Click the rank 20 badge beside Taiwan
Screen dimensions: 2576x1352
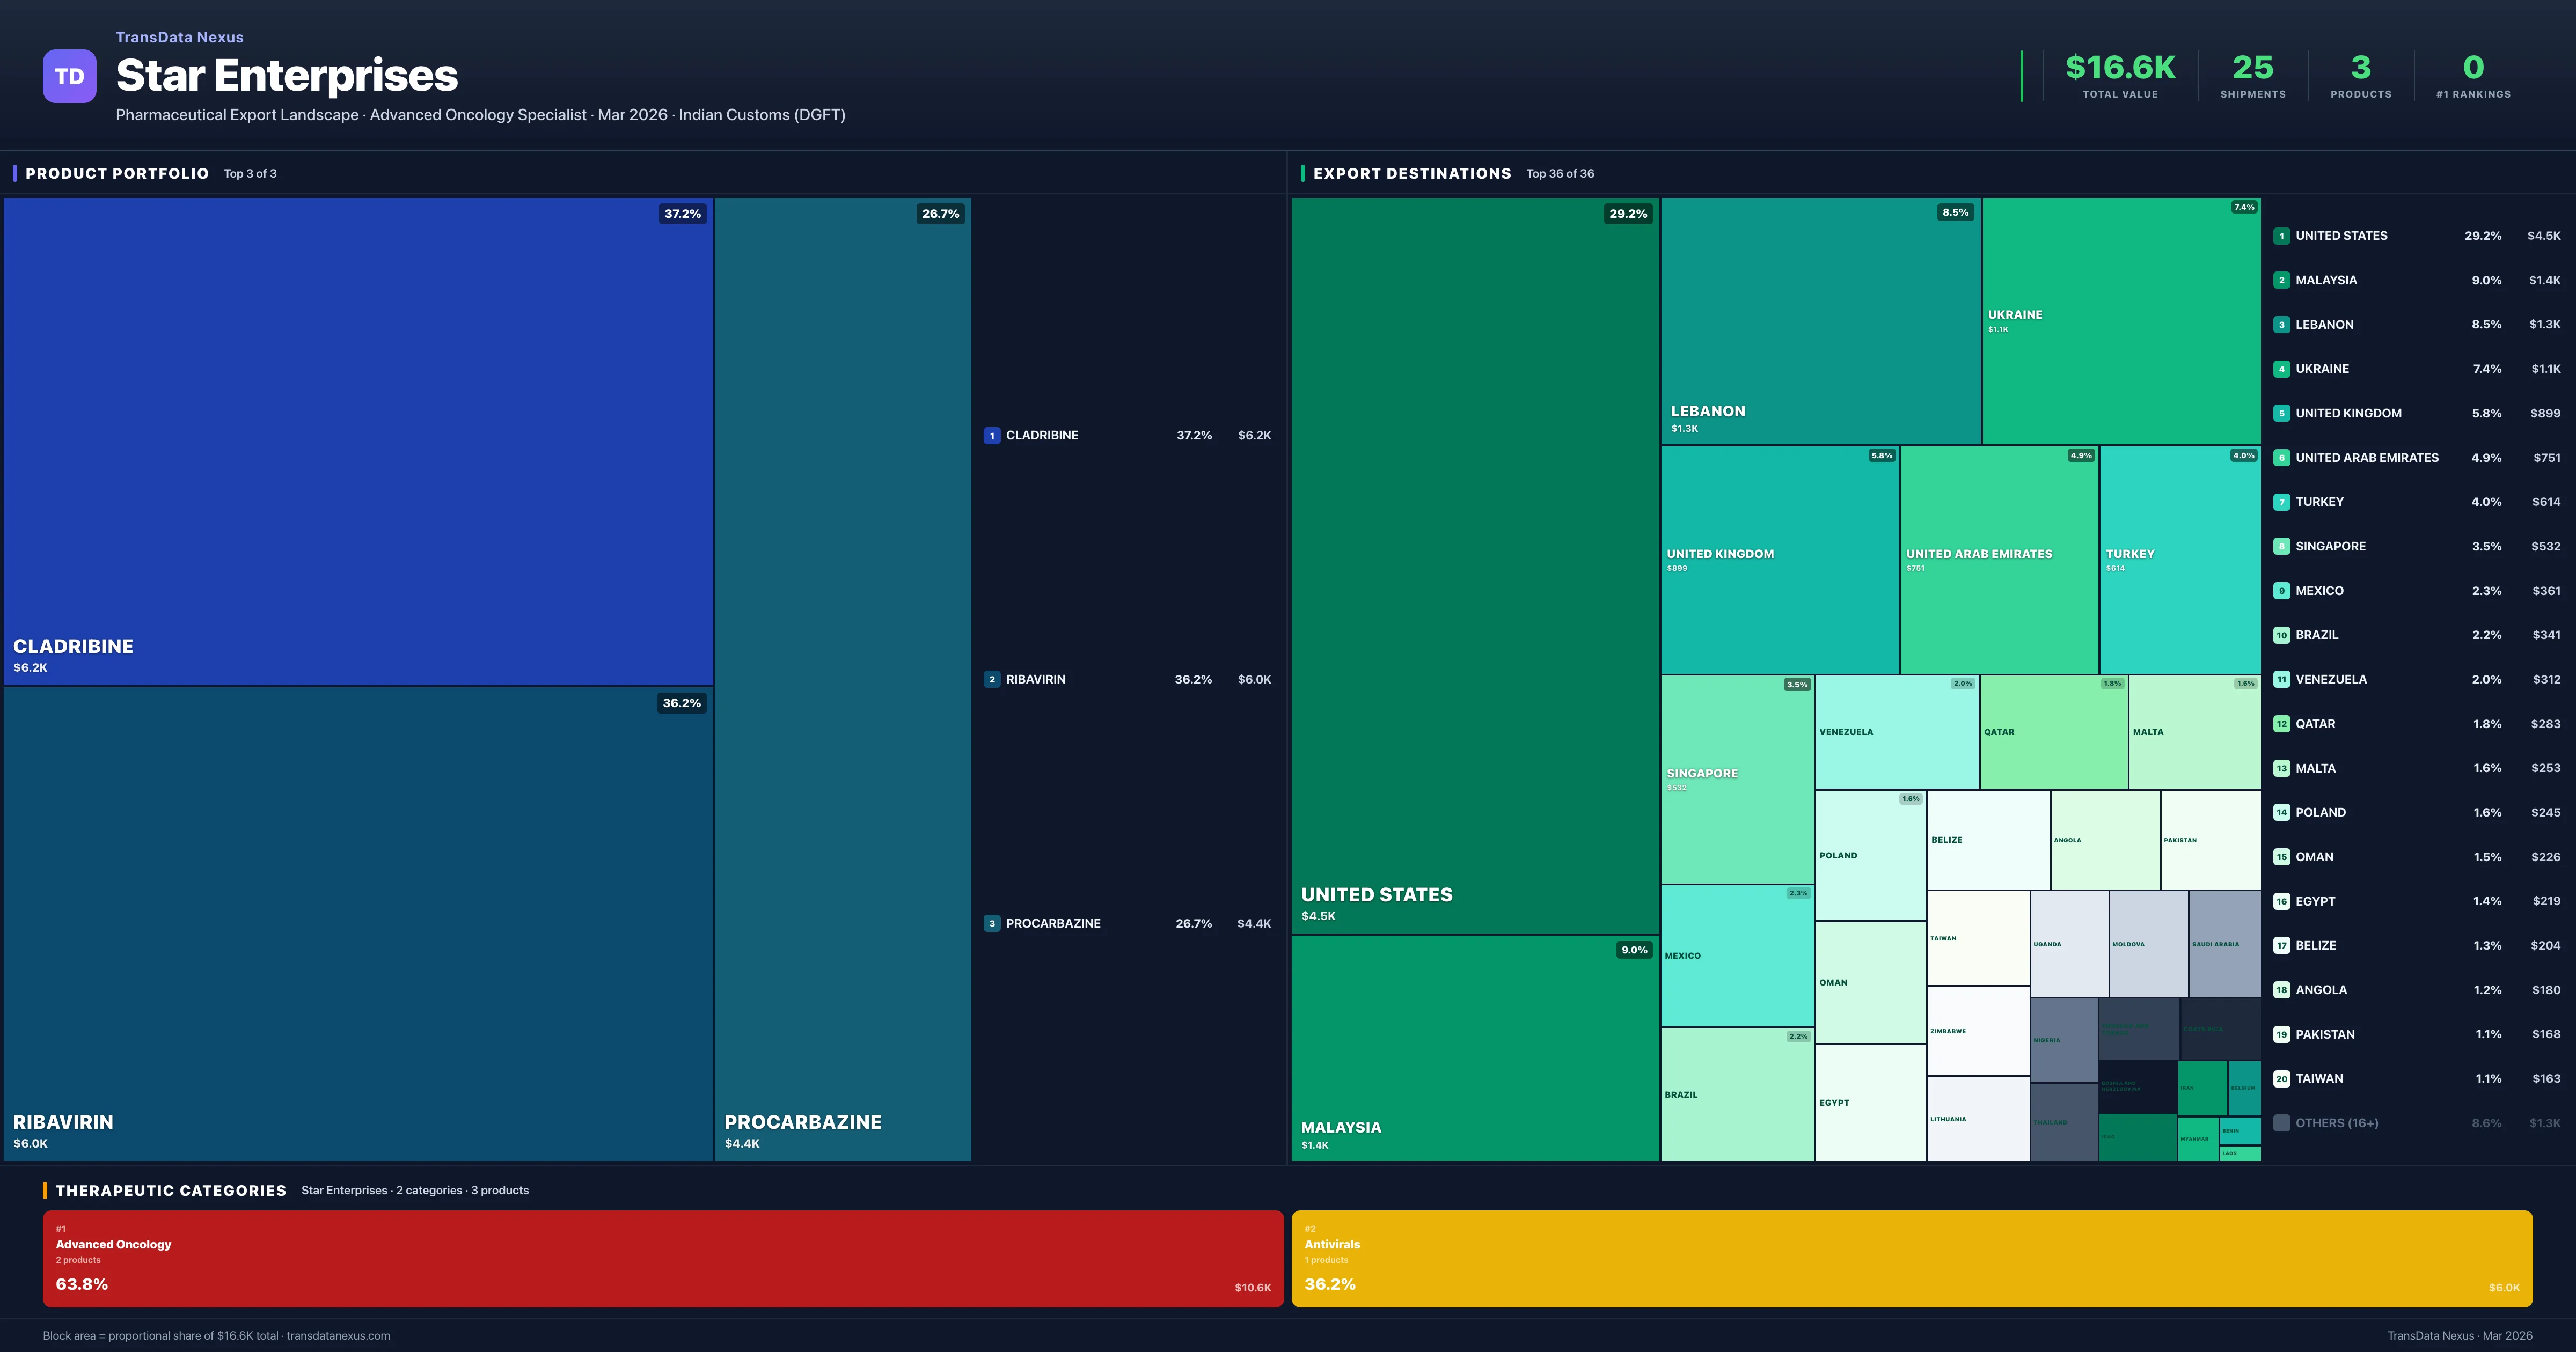2281,1079
